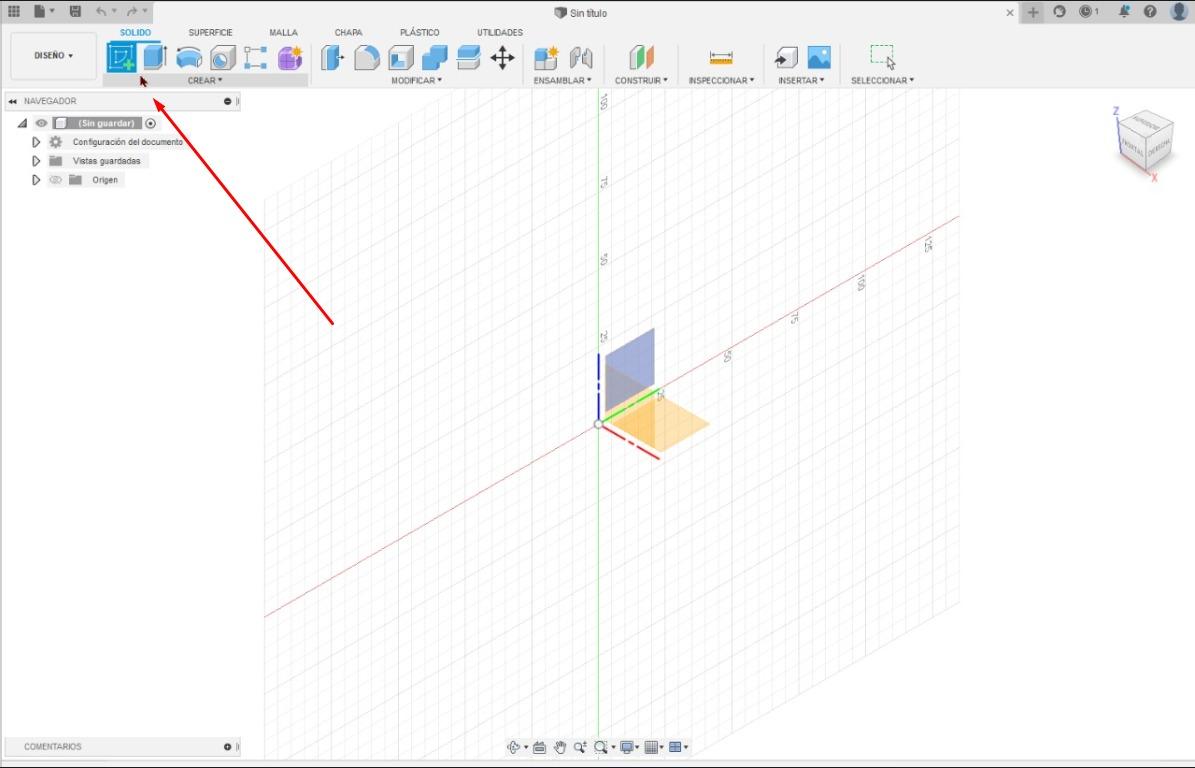Open the Orbit navigation tool
The width and height of the screenshot is (1195, 768).
(514, 747)
